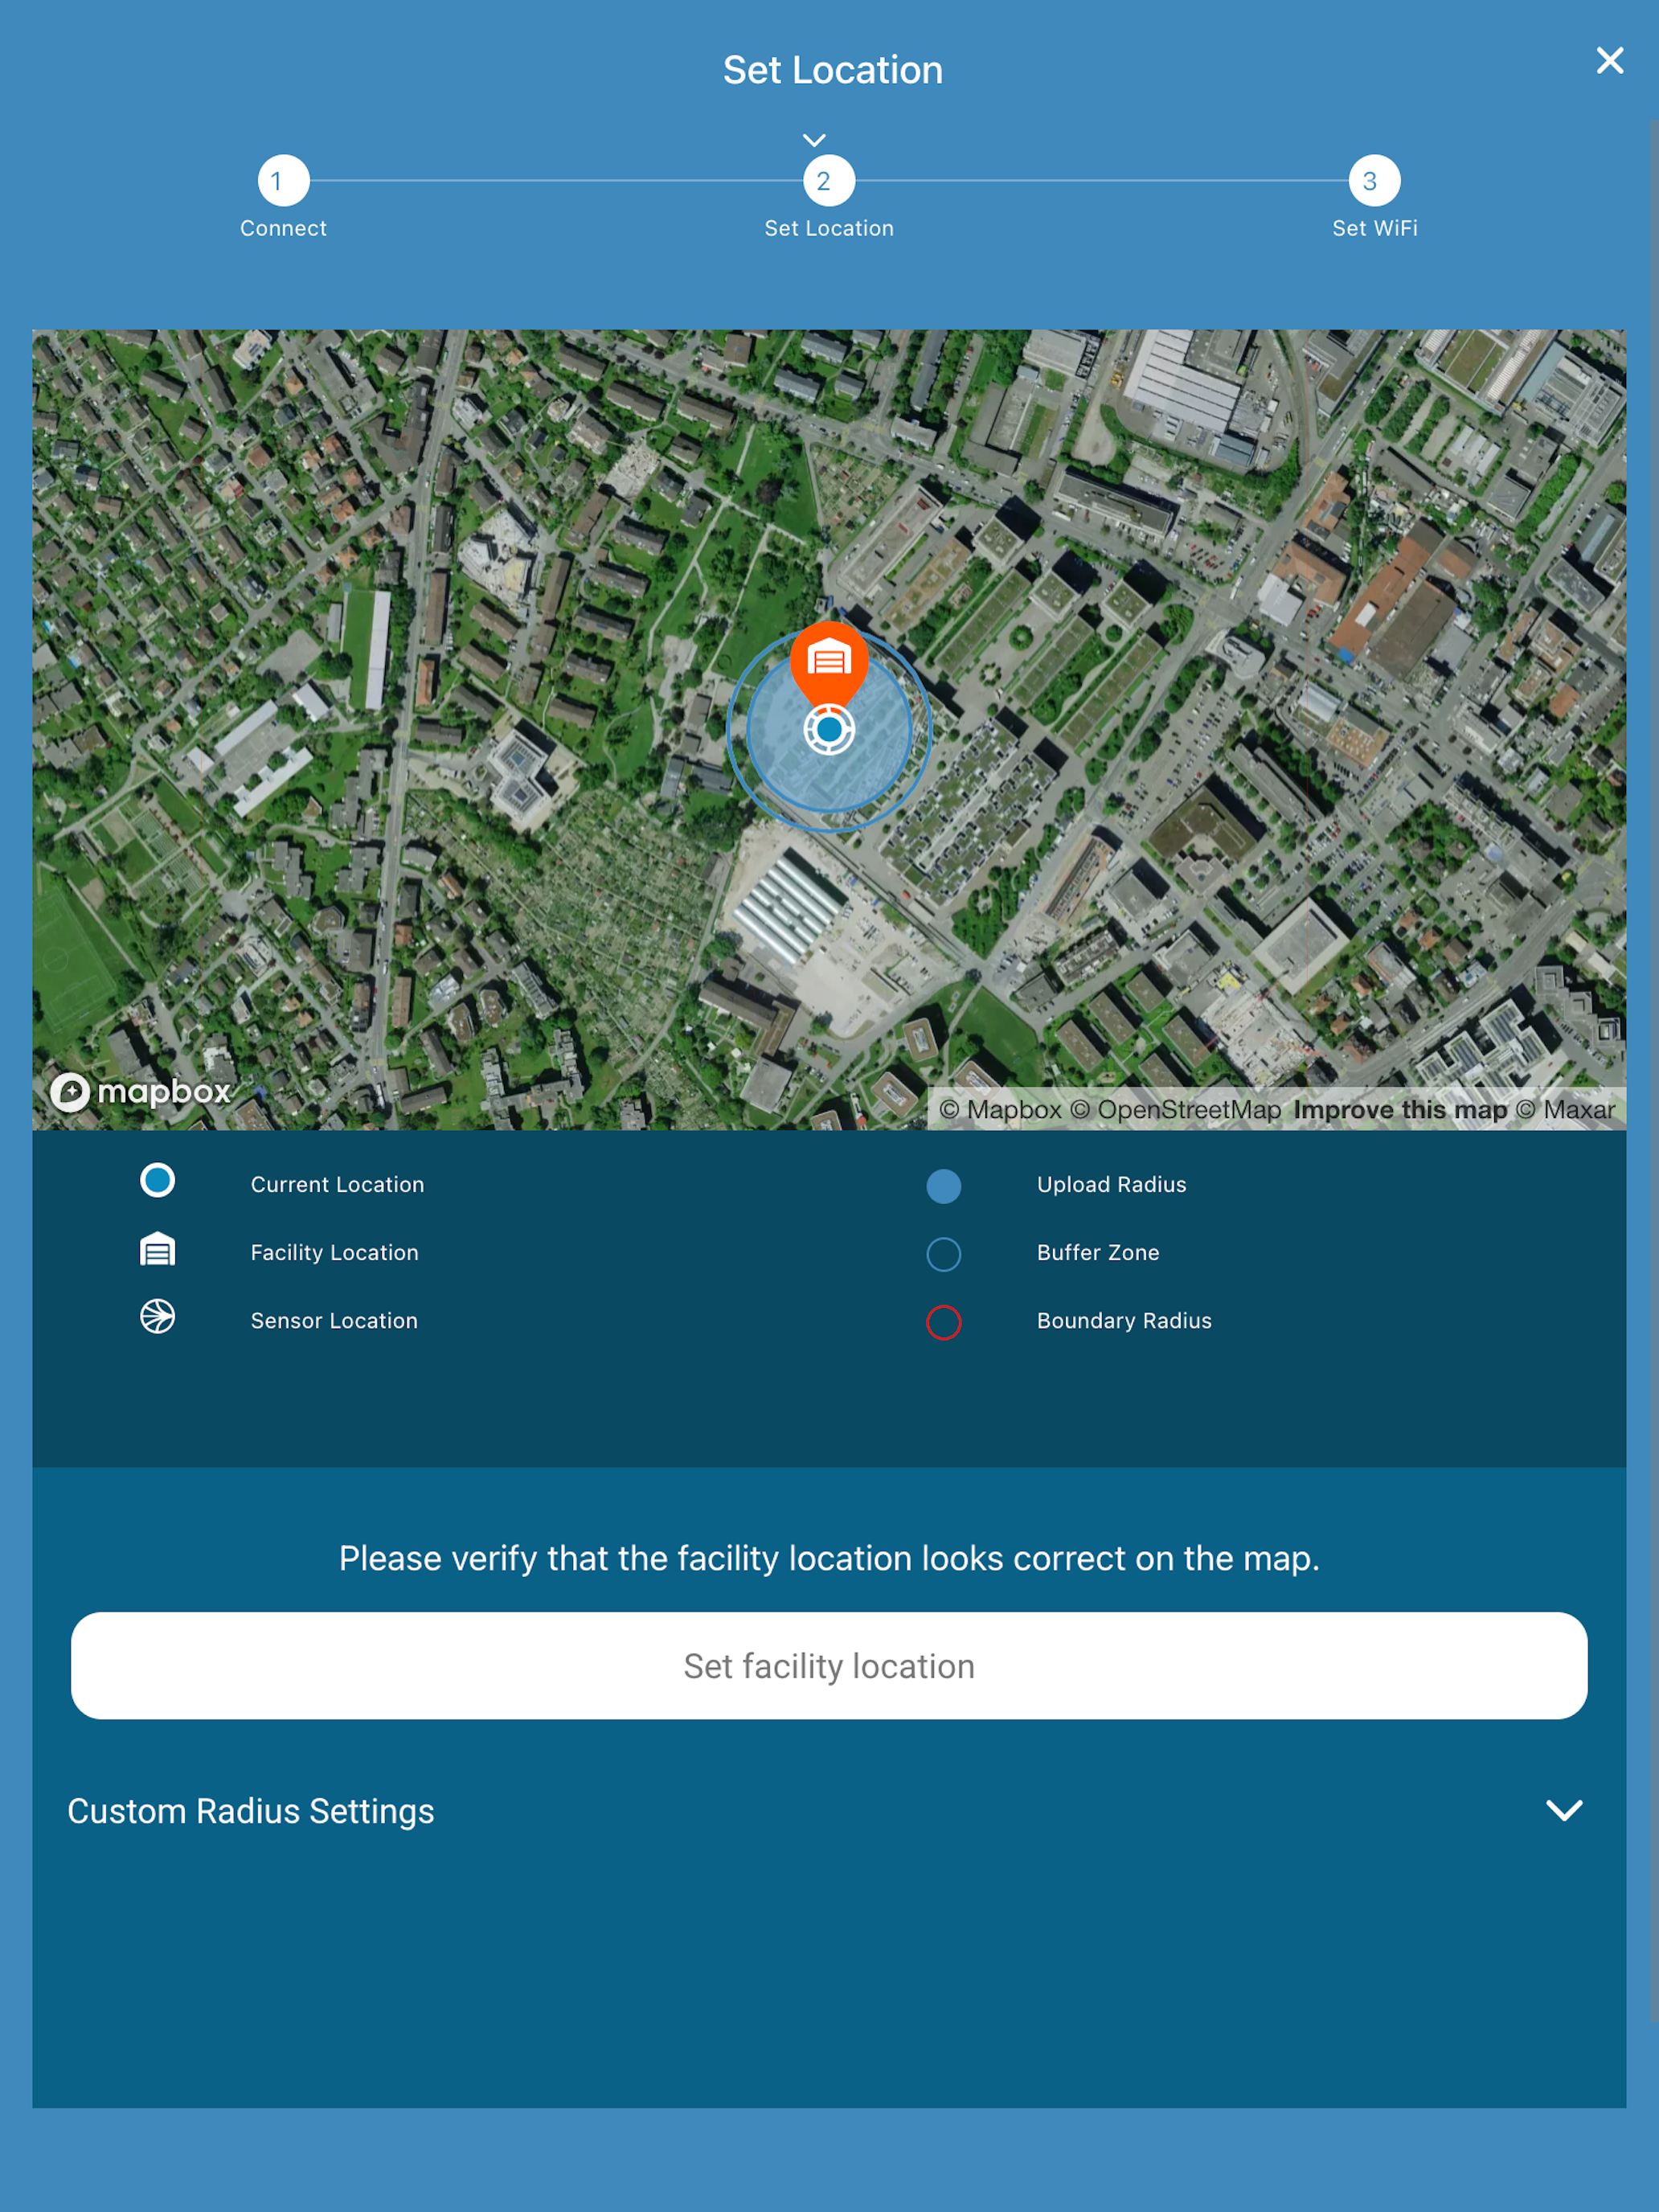Click the Buffer Zone legend label
This screenshot has width=1659, height=2212.
tap(1098, 1252)
